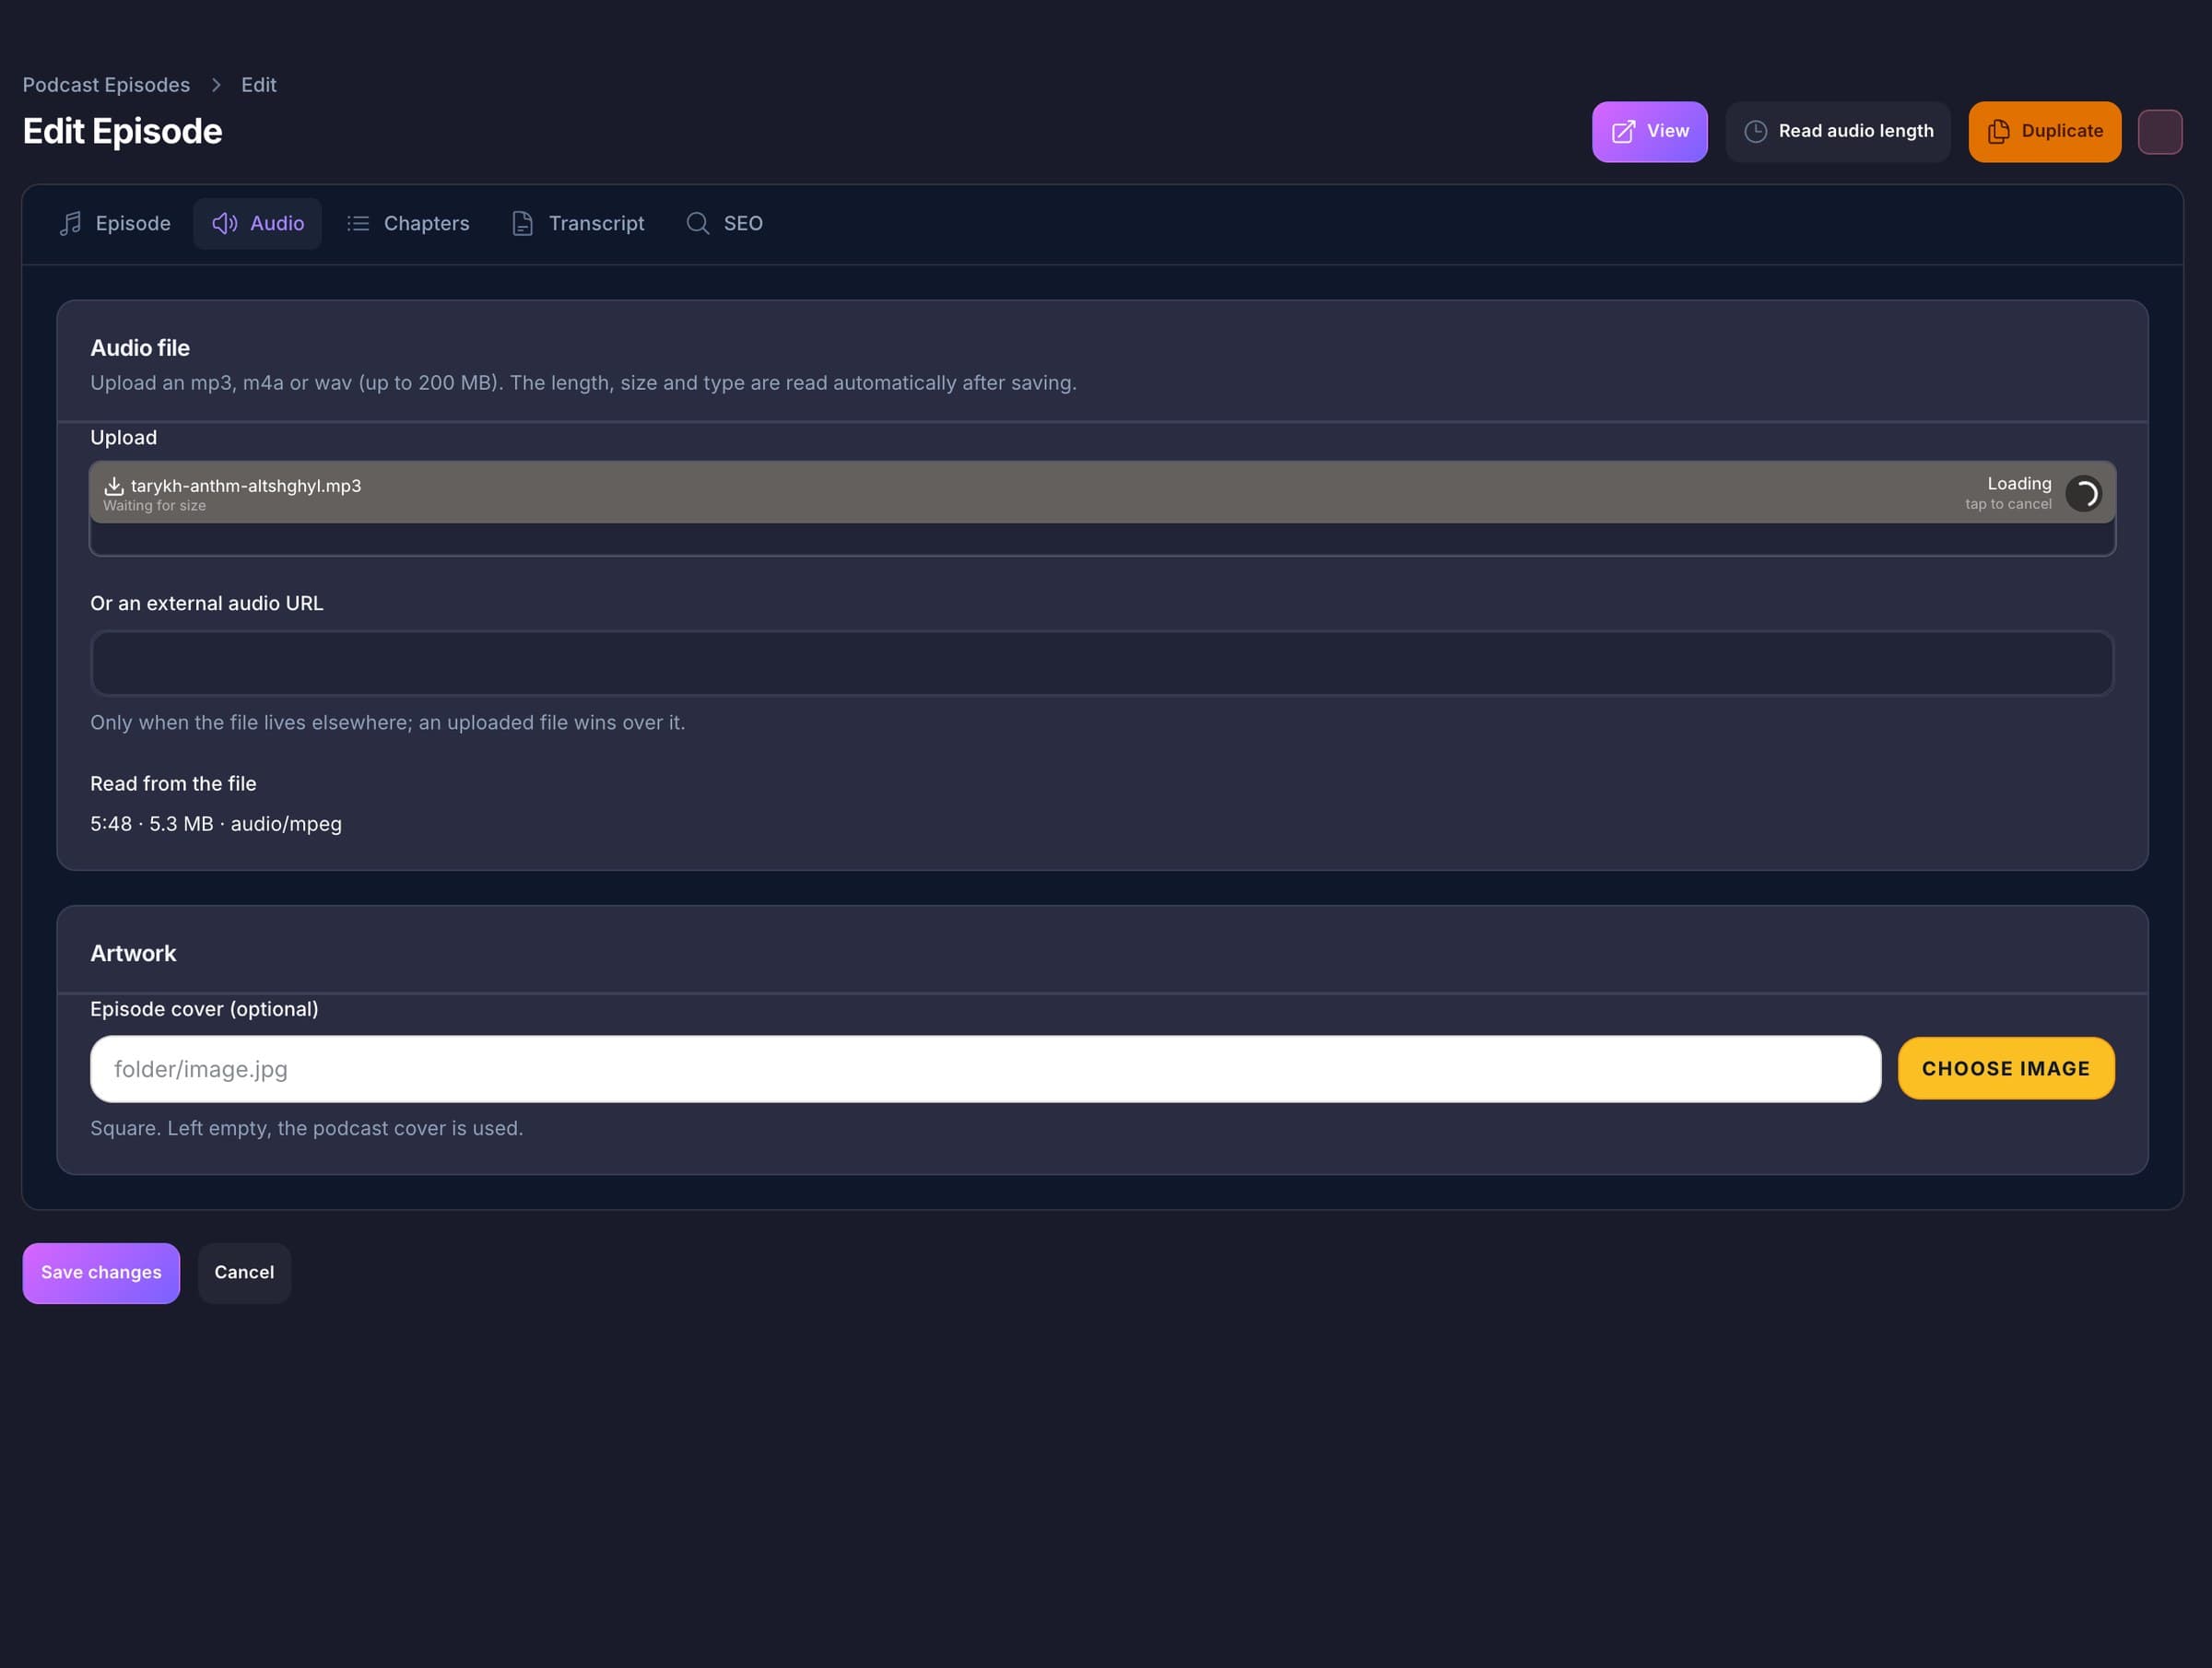Click the Cancel button

tap(244, 1273)
